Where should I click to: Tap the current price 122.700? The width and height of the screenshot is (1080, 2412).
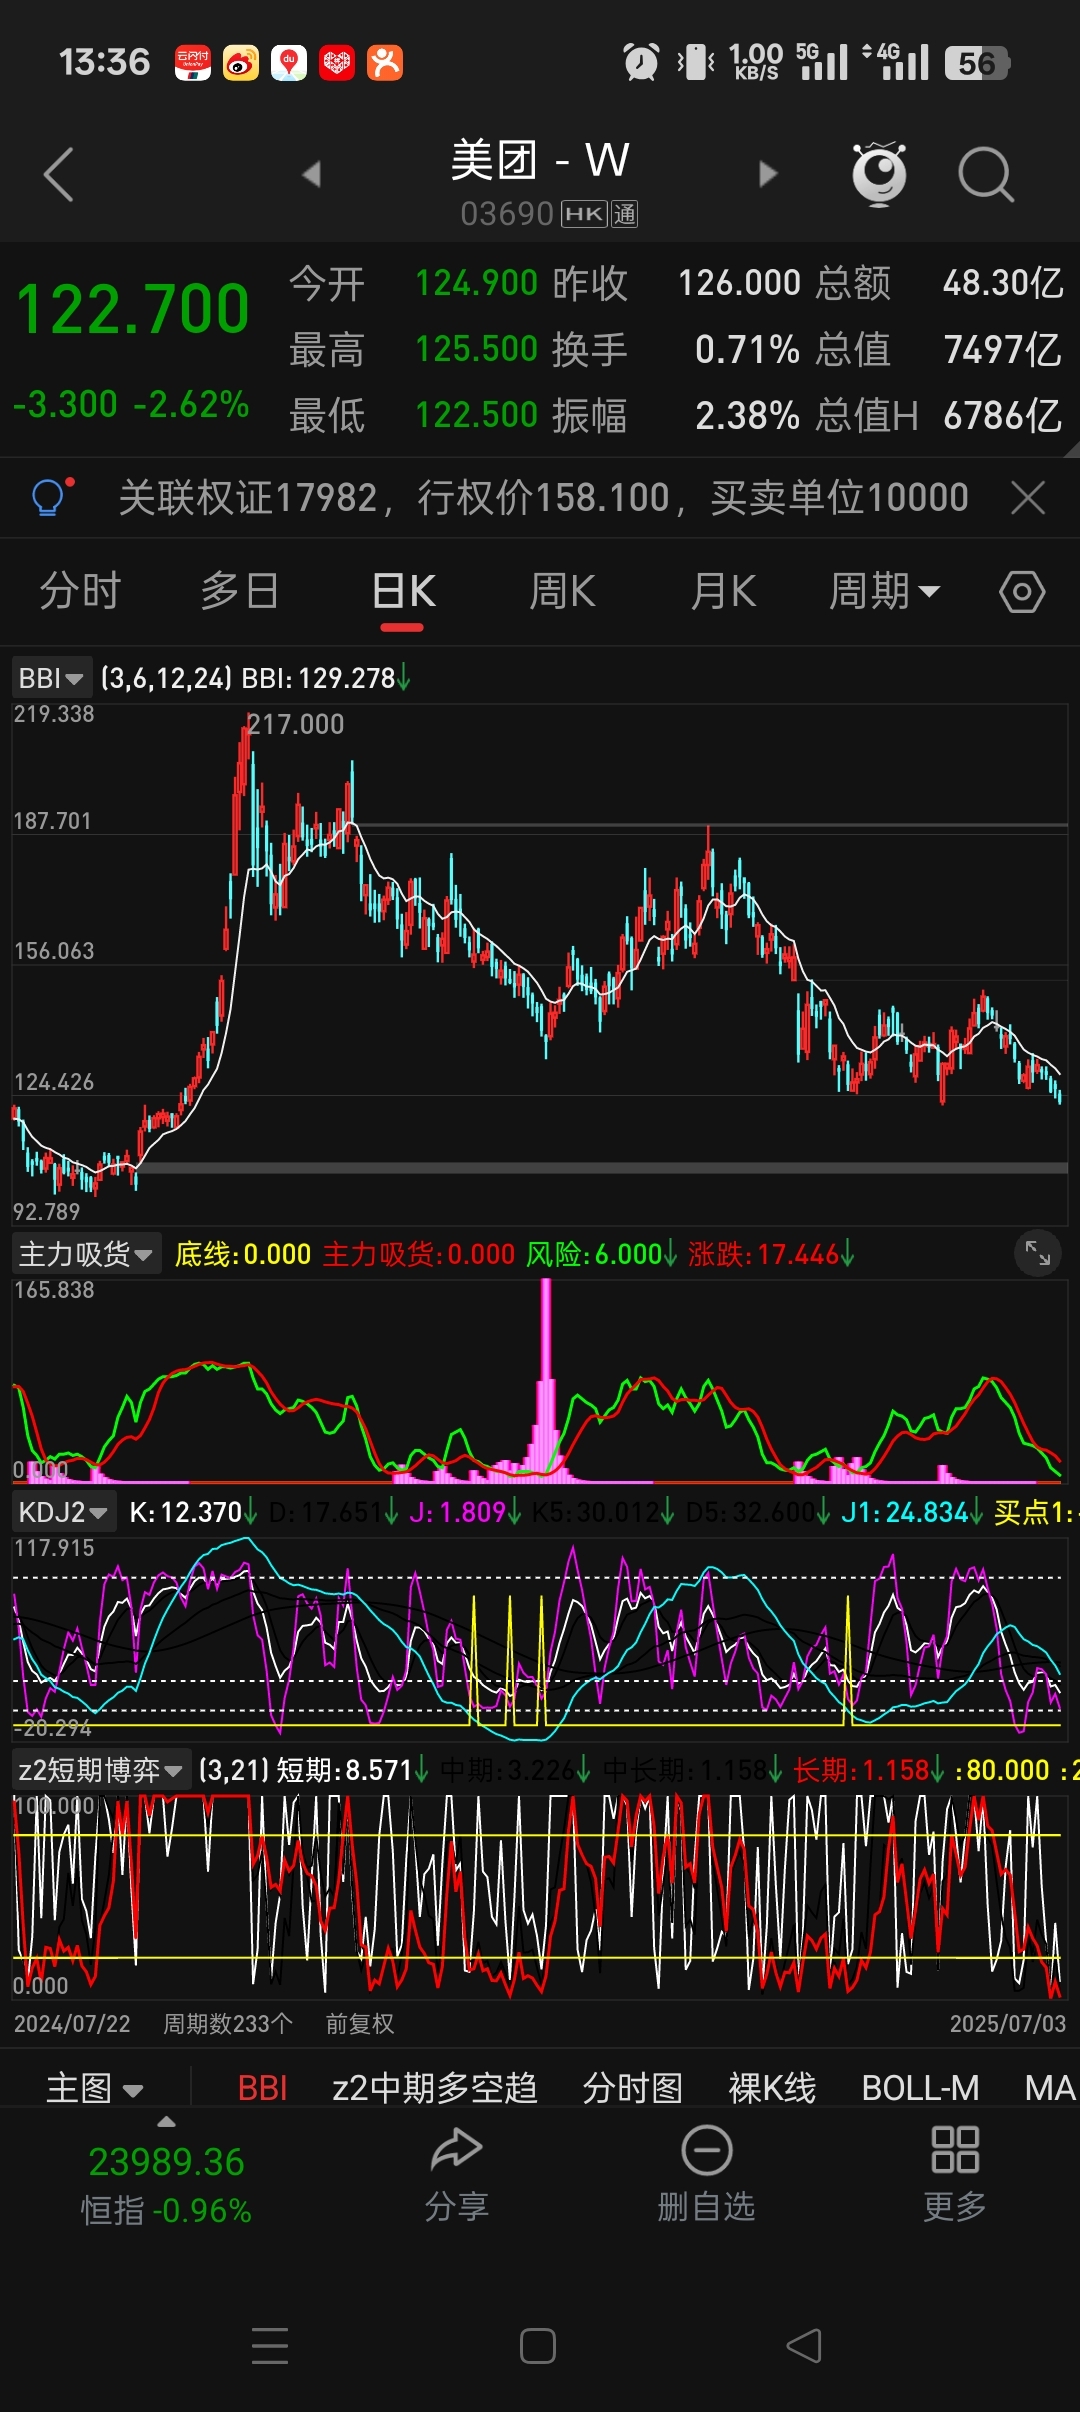tap(132, 309)
